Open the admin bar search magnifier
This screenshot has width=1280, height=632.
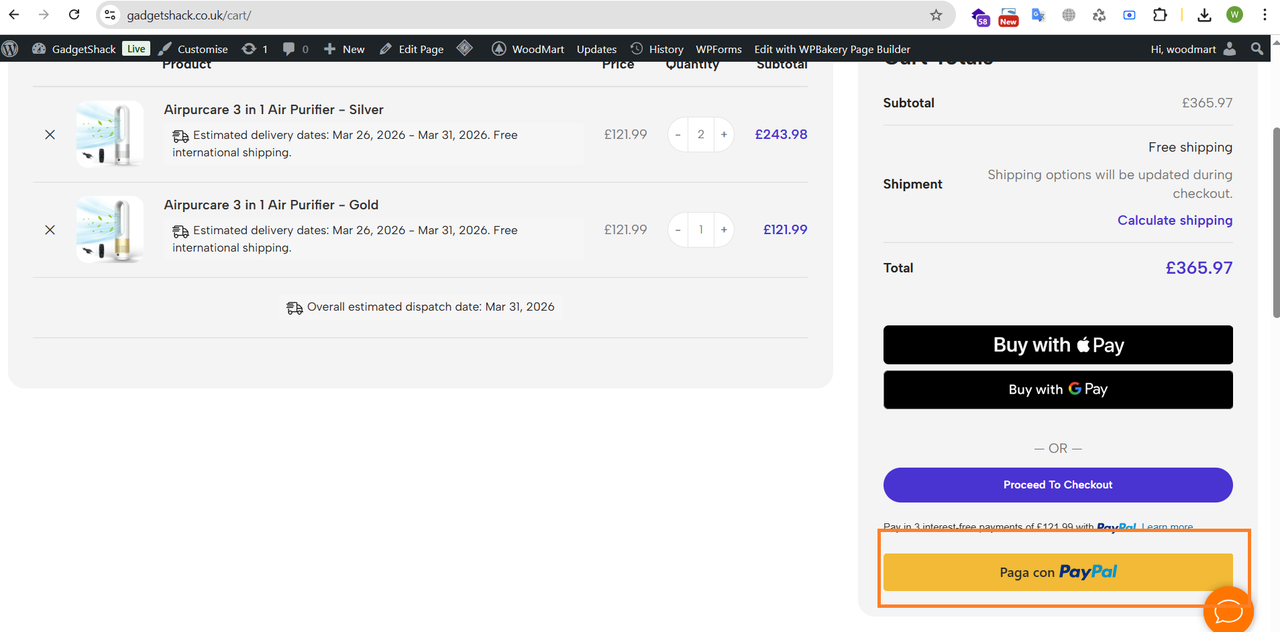[1257, 48]
